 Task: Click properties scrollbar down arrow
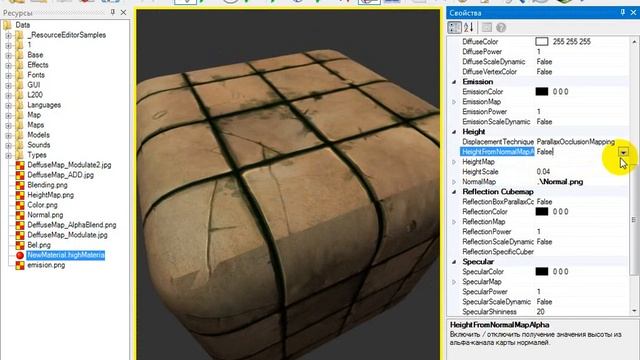click(x=634, y=311)
